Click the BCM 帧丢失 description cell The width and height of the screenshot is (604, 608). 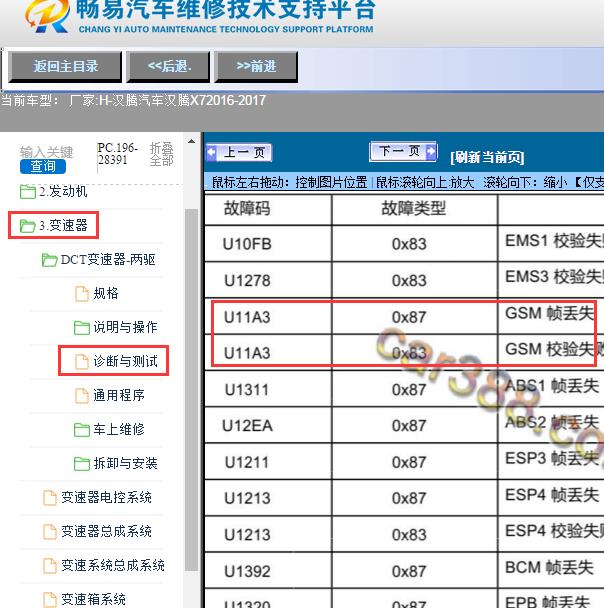coord(551,571)
